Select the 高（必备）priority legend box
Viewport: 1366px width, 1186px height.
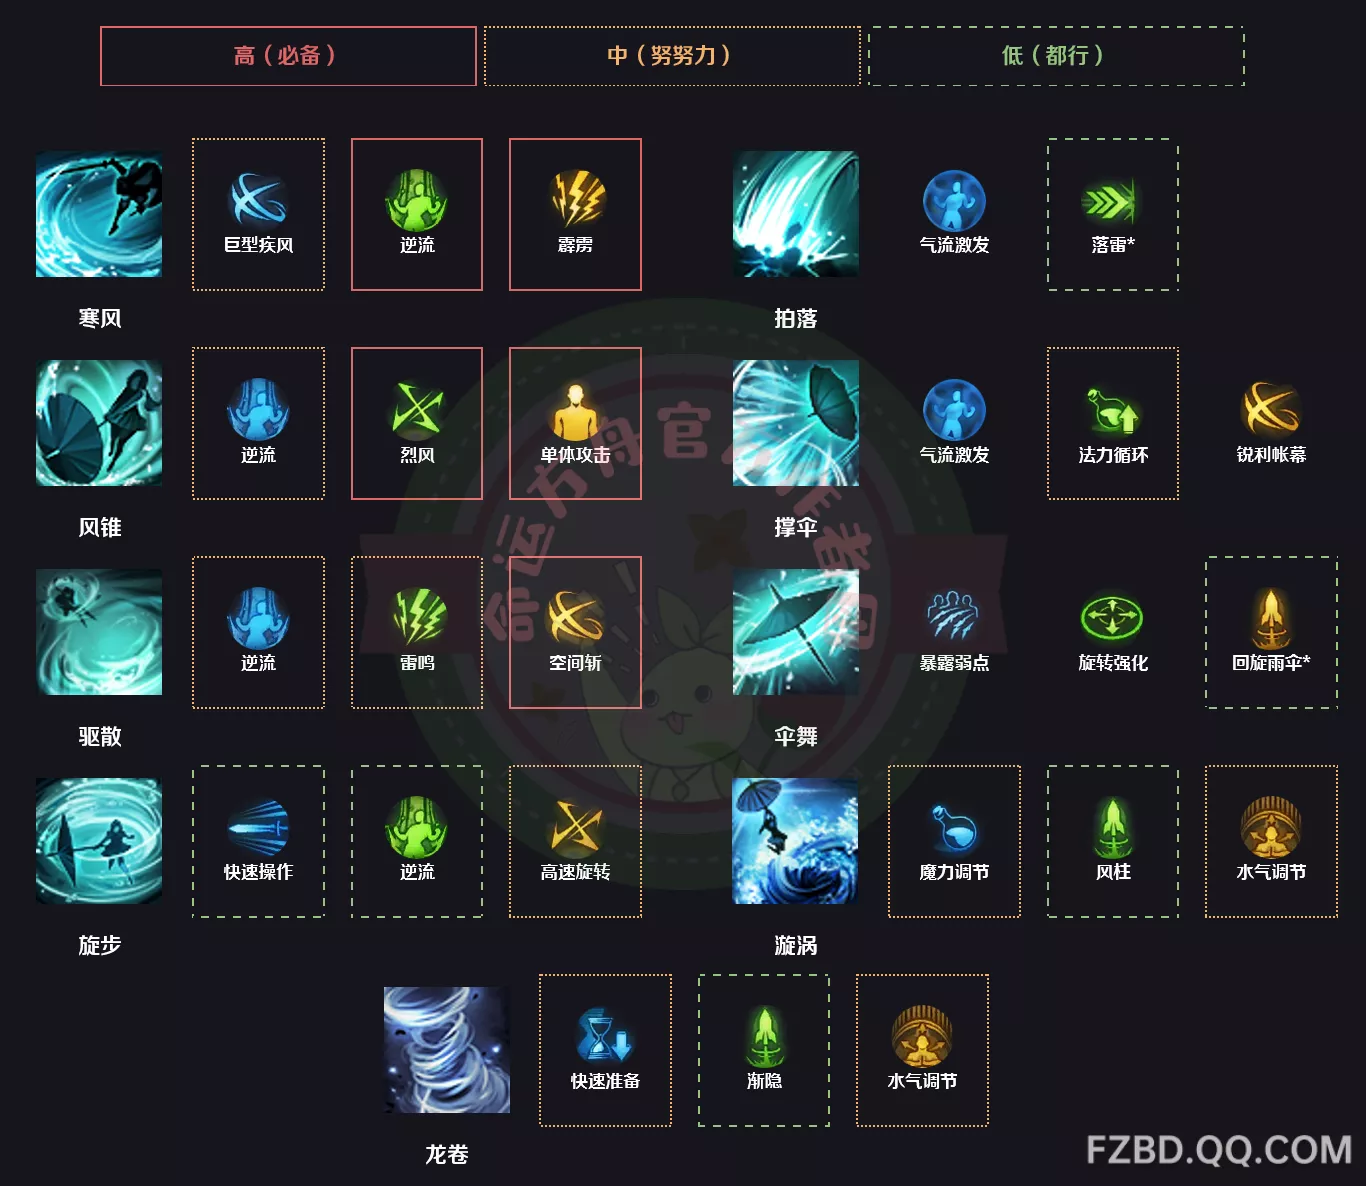pos(288,56)
